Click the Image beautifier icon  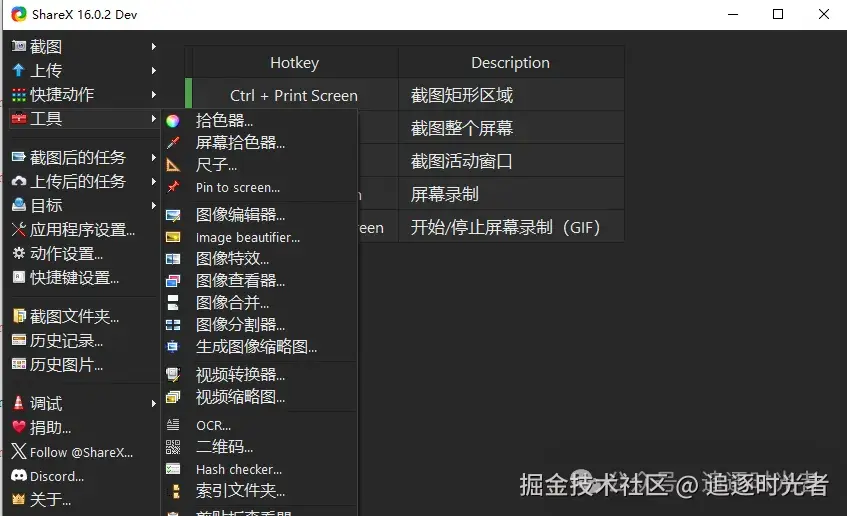tap(173, 237)
